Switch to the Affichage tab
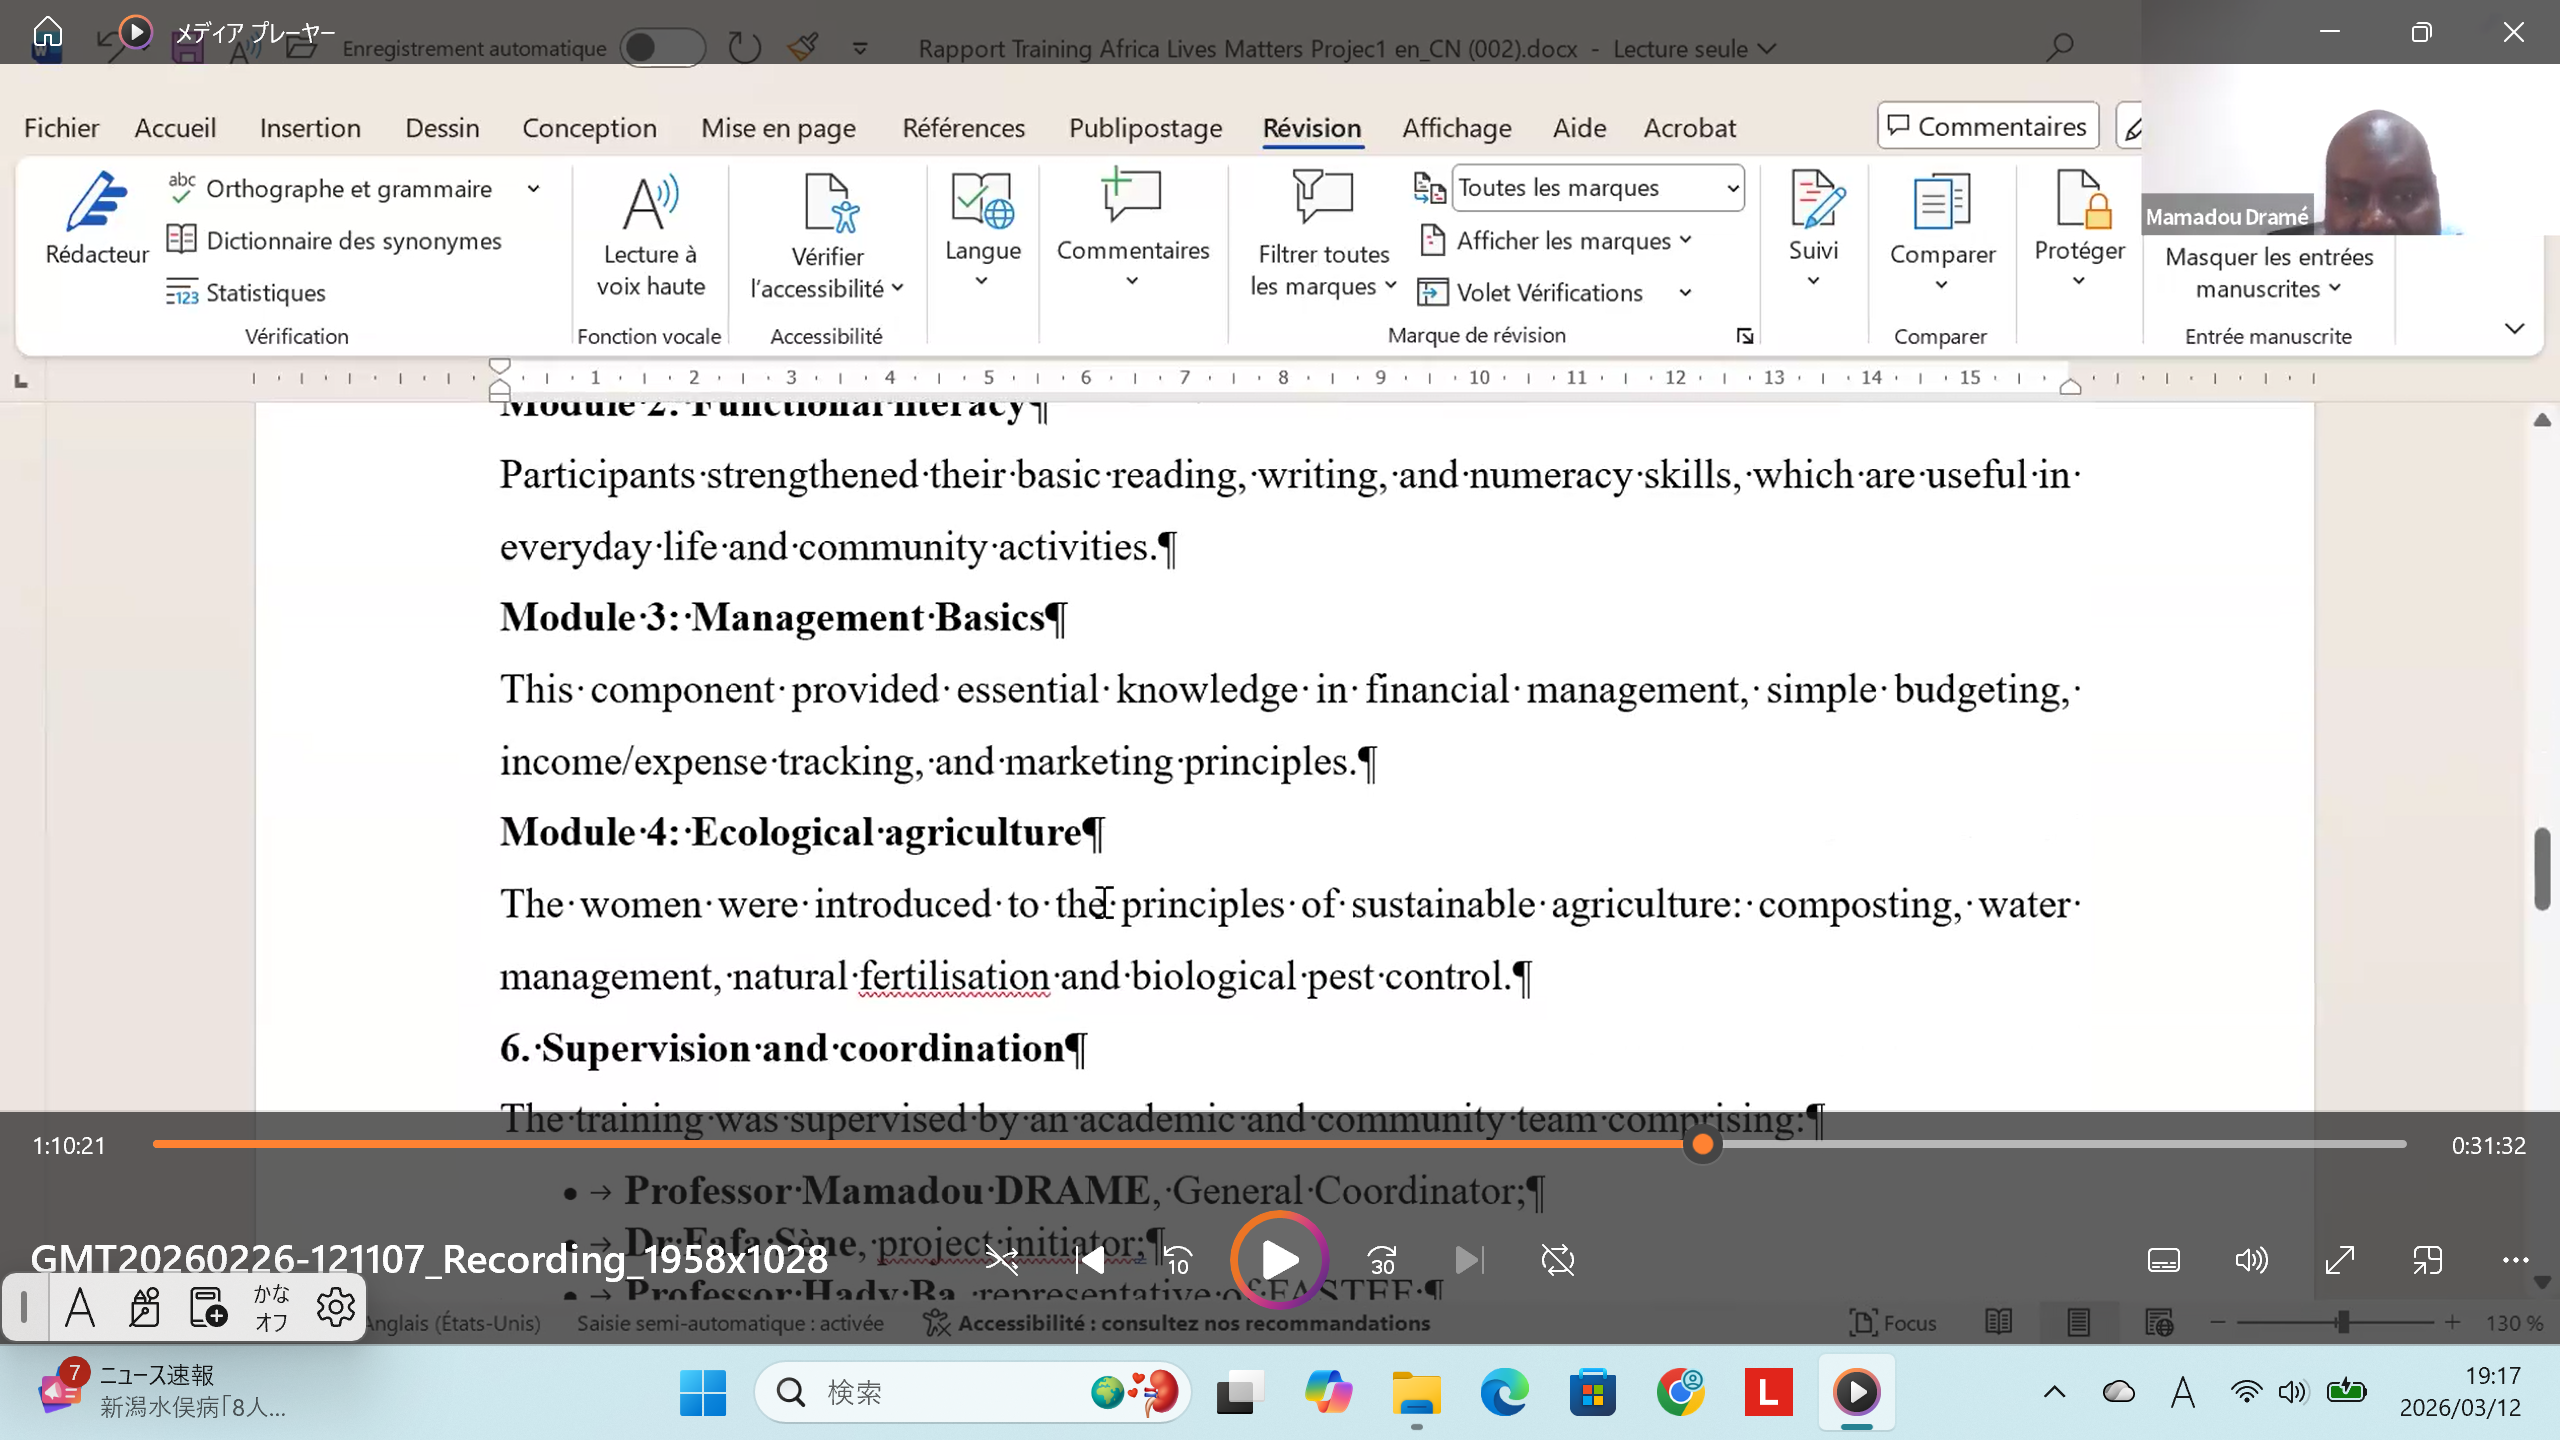 tap(1456, 128)
